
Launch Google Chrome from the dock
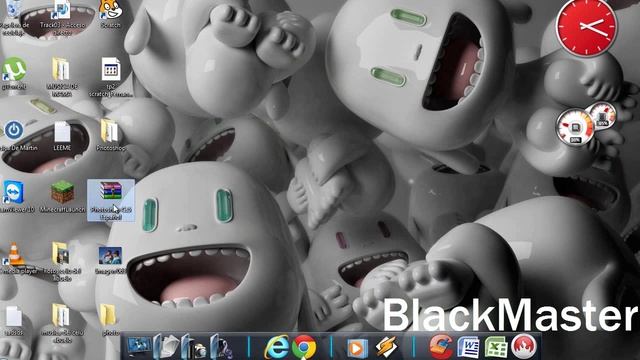[304, 347]
